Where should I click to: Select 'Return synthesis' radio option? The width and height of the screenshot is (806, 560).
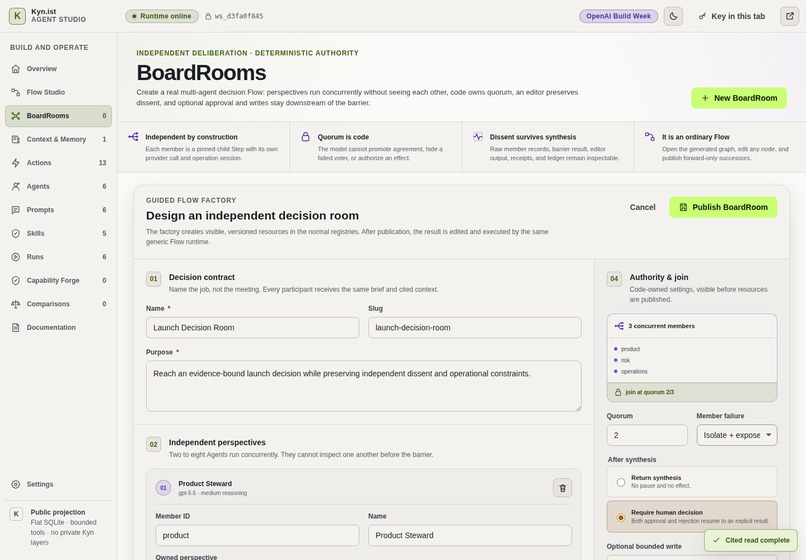click(621, 482)
